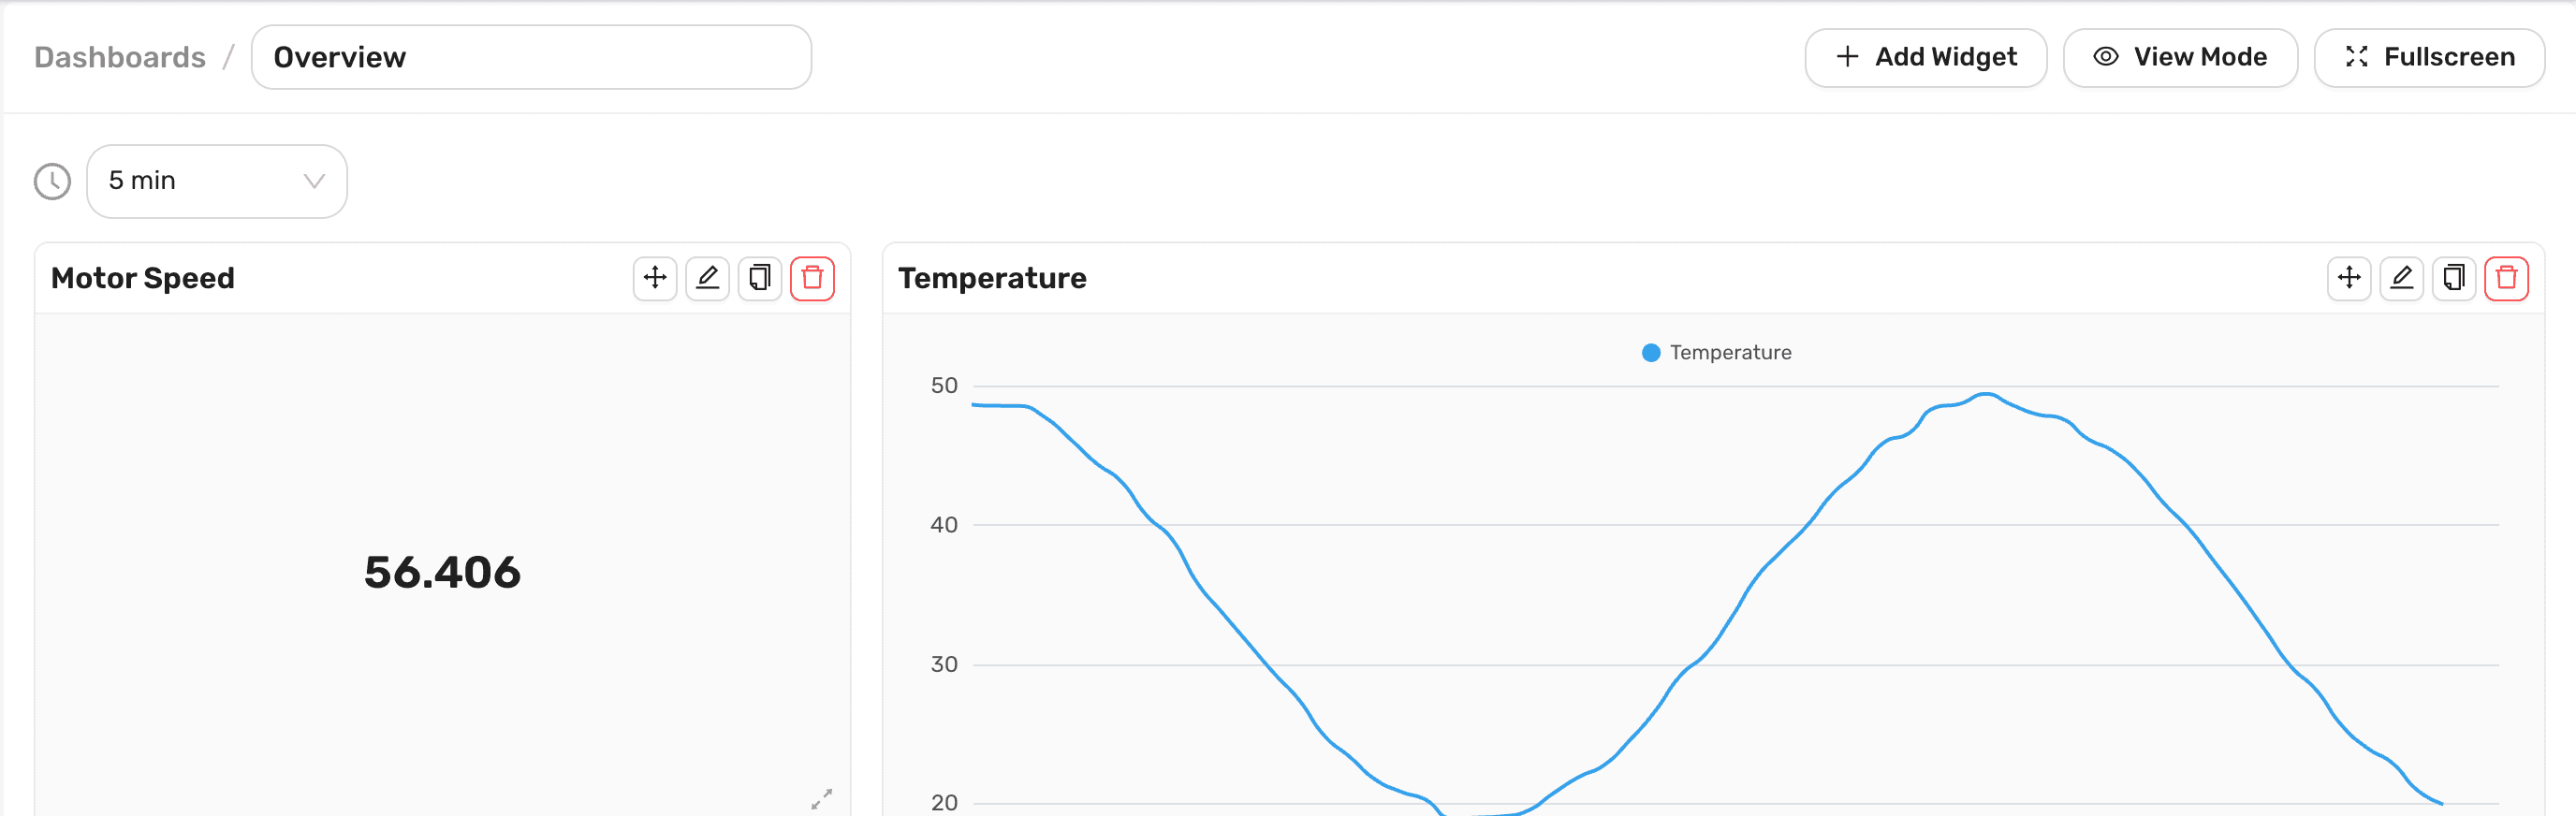Image resolution: width=2576 pixels, height=816 pixels.
Task: Click the resize handle icon of Motor Speed
Action: [821, 799]
